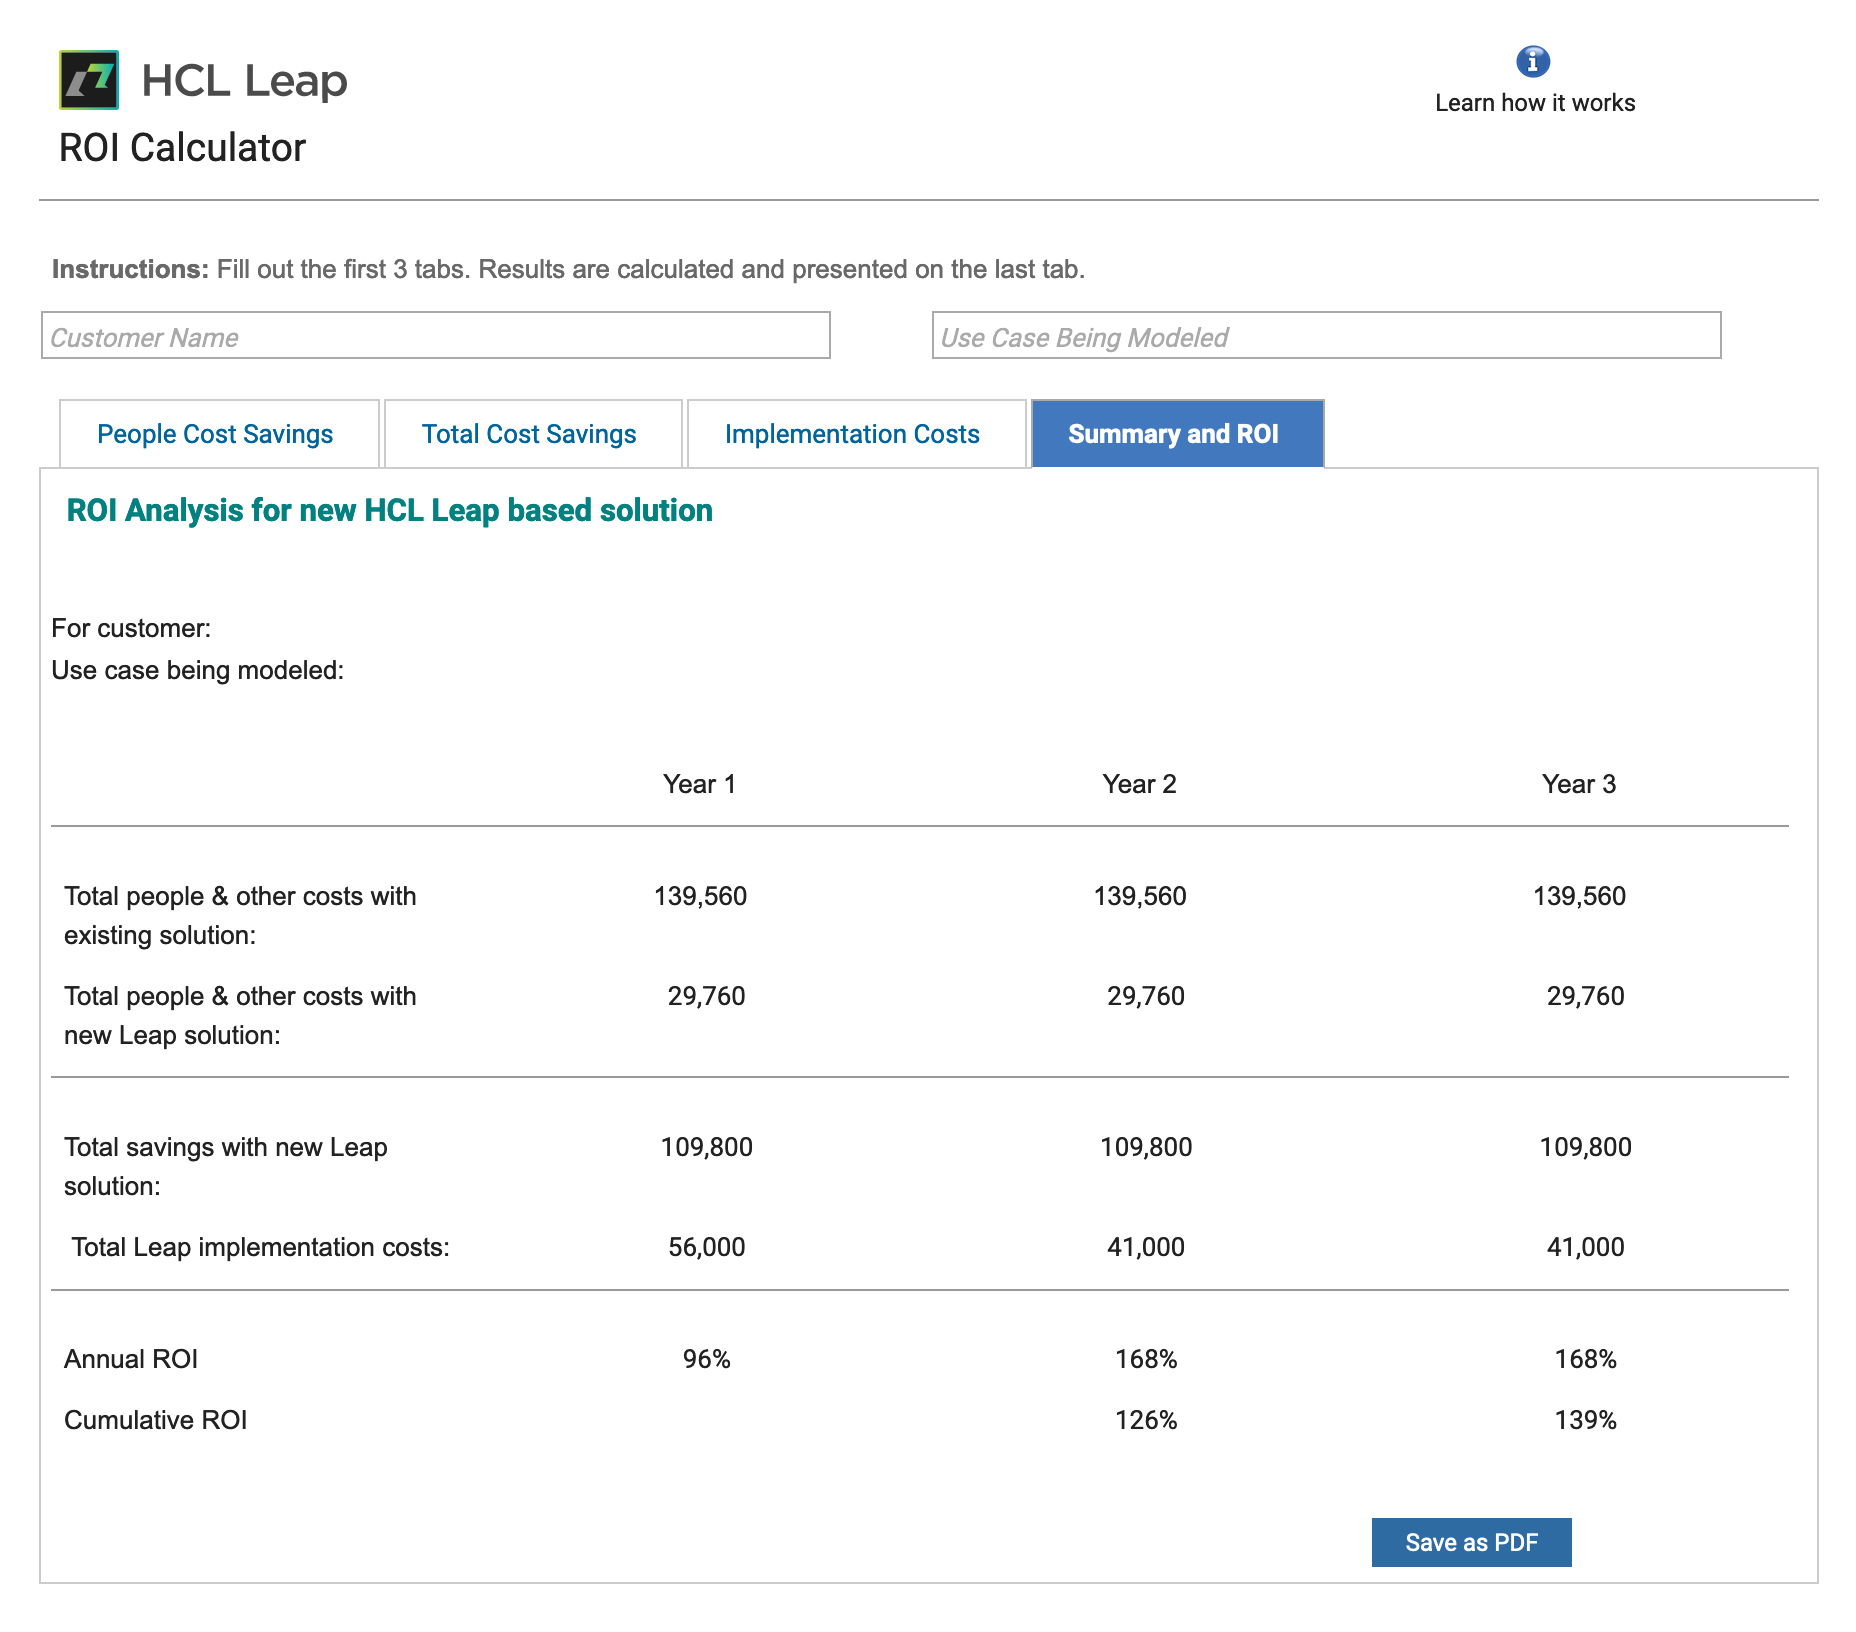Go to the Implementation Costs tab

[x=856, y=434]
